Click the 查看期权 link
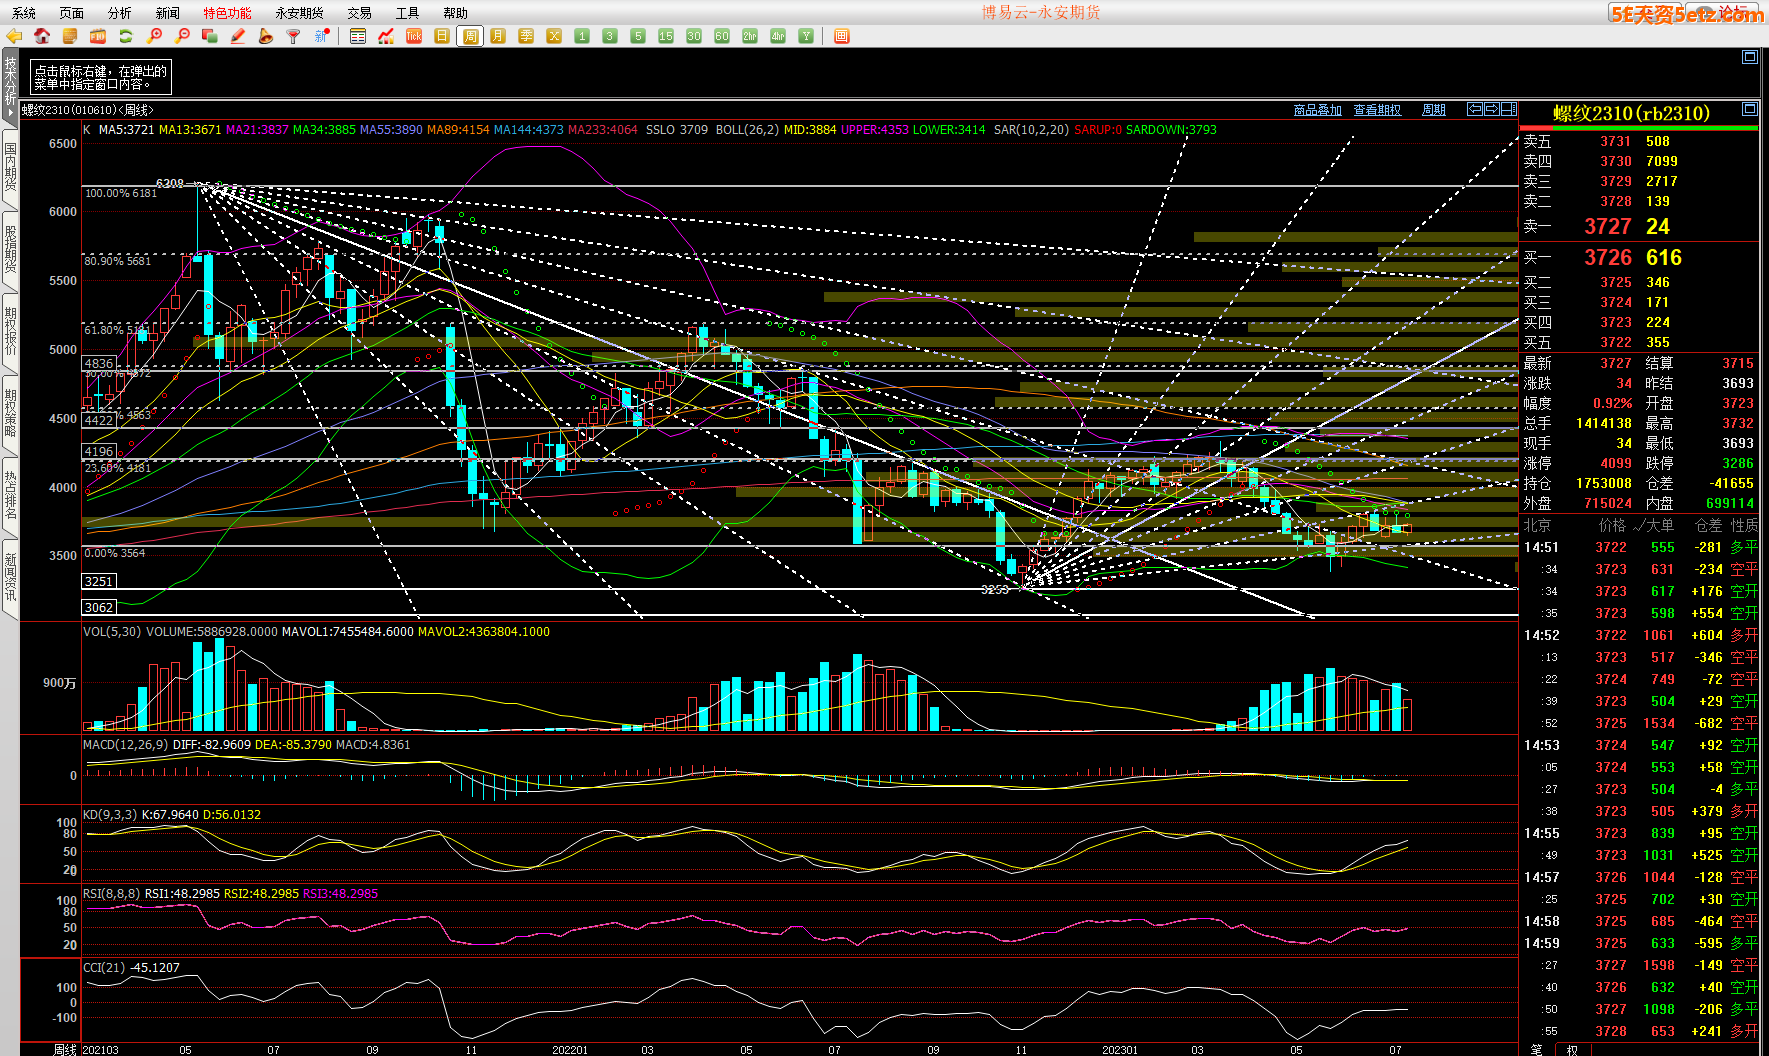The height and width of the screenshot is (1056, 1769). [1377, 110]
